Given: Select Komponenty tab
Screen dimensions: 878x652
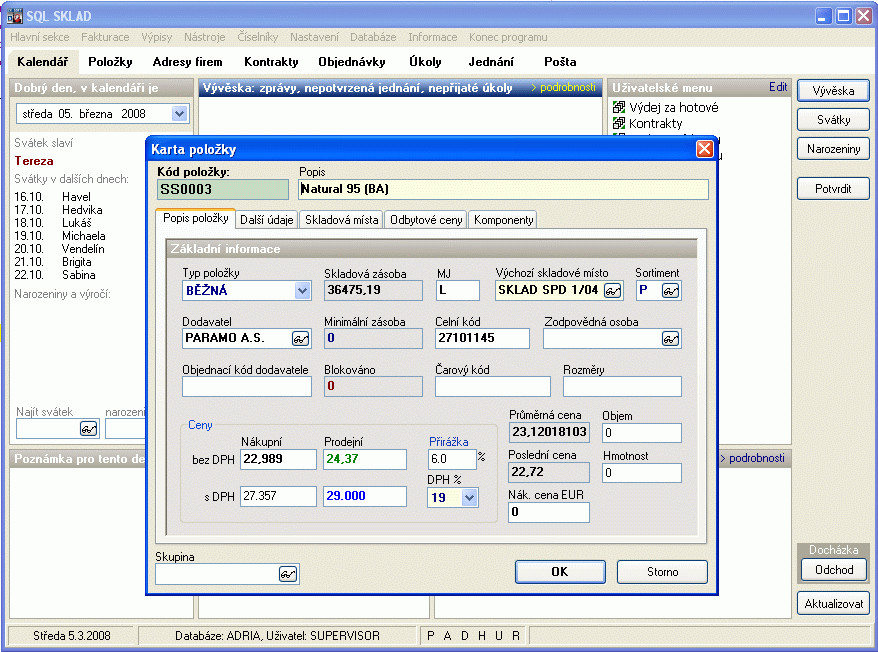Looking at the screenshot, I should [x=503, y=220].
